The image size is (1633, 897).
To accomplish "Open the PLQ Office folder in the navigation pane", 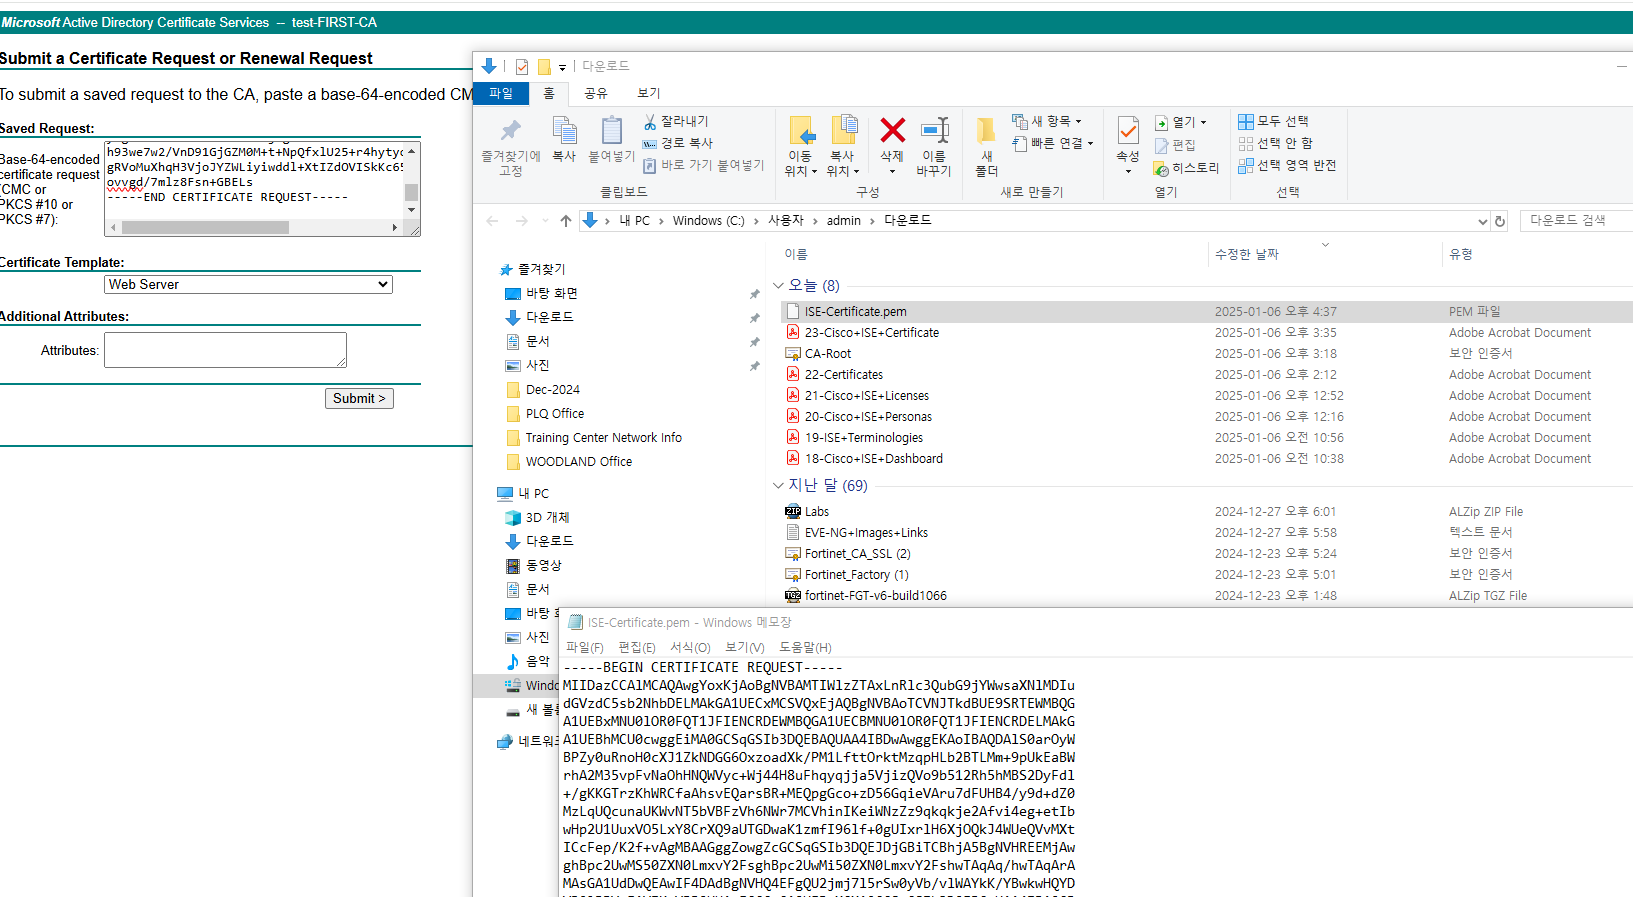I will pos(554,413).
